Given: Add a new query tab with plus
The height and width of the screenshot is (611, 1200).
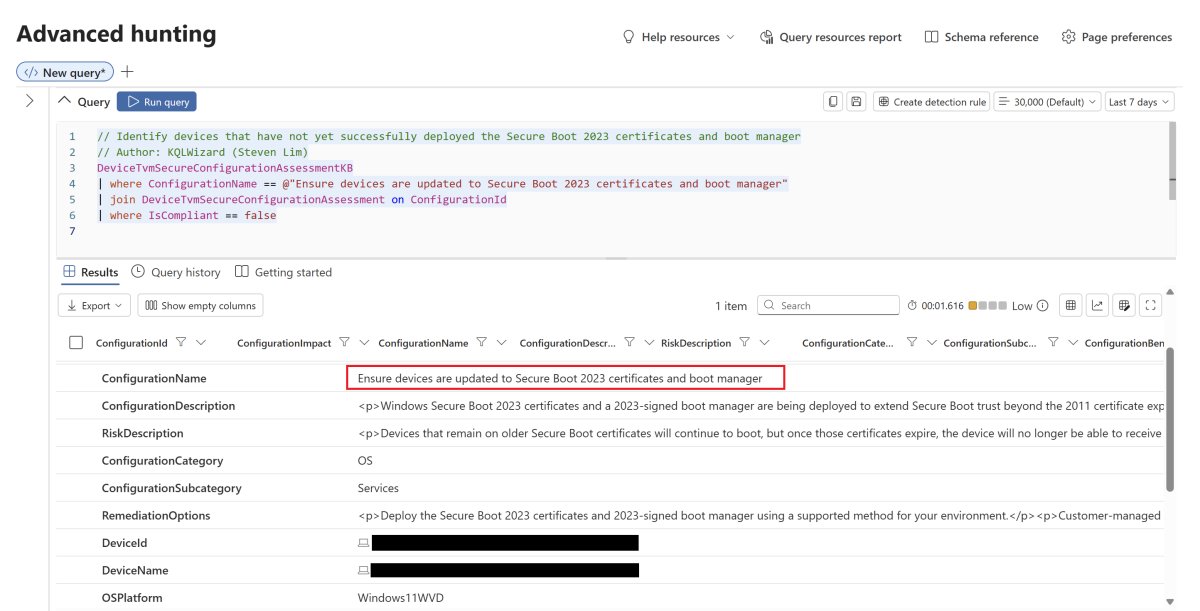Looking at the screenshot, I should tap(127, 72).
